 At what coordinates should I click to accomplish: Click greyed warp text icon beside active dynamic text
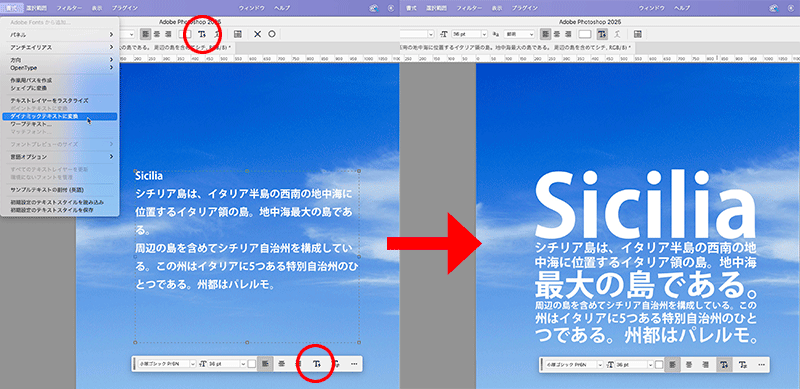click(618, 34)
